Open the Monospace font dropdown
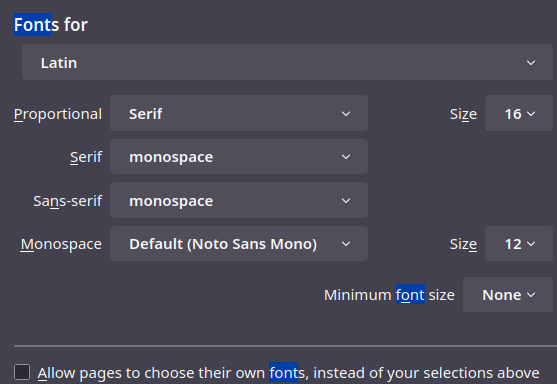The width and height of the screenshot is (557, 384). 239,244
